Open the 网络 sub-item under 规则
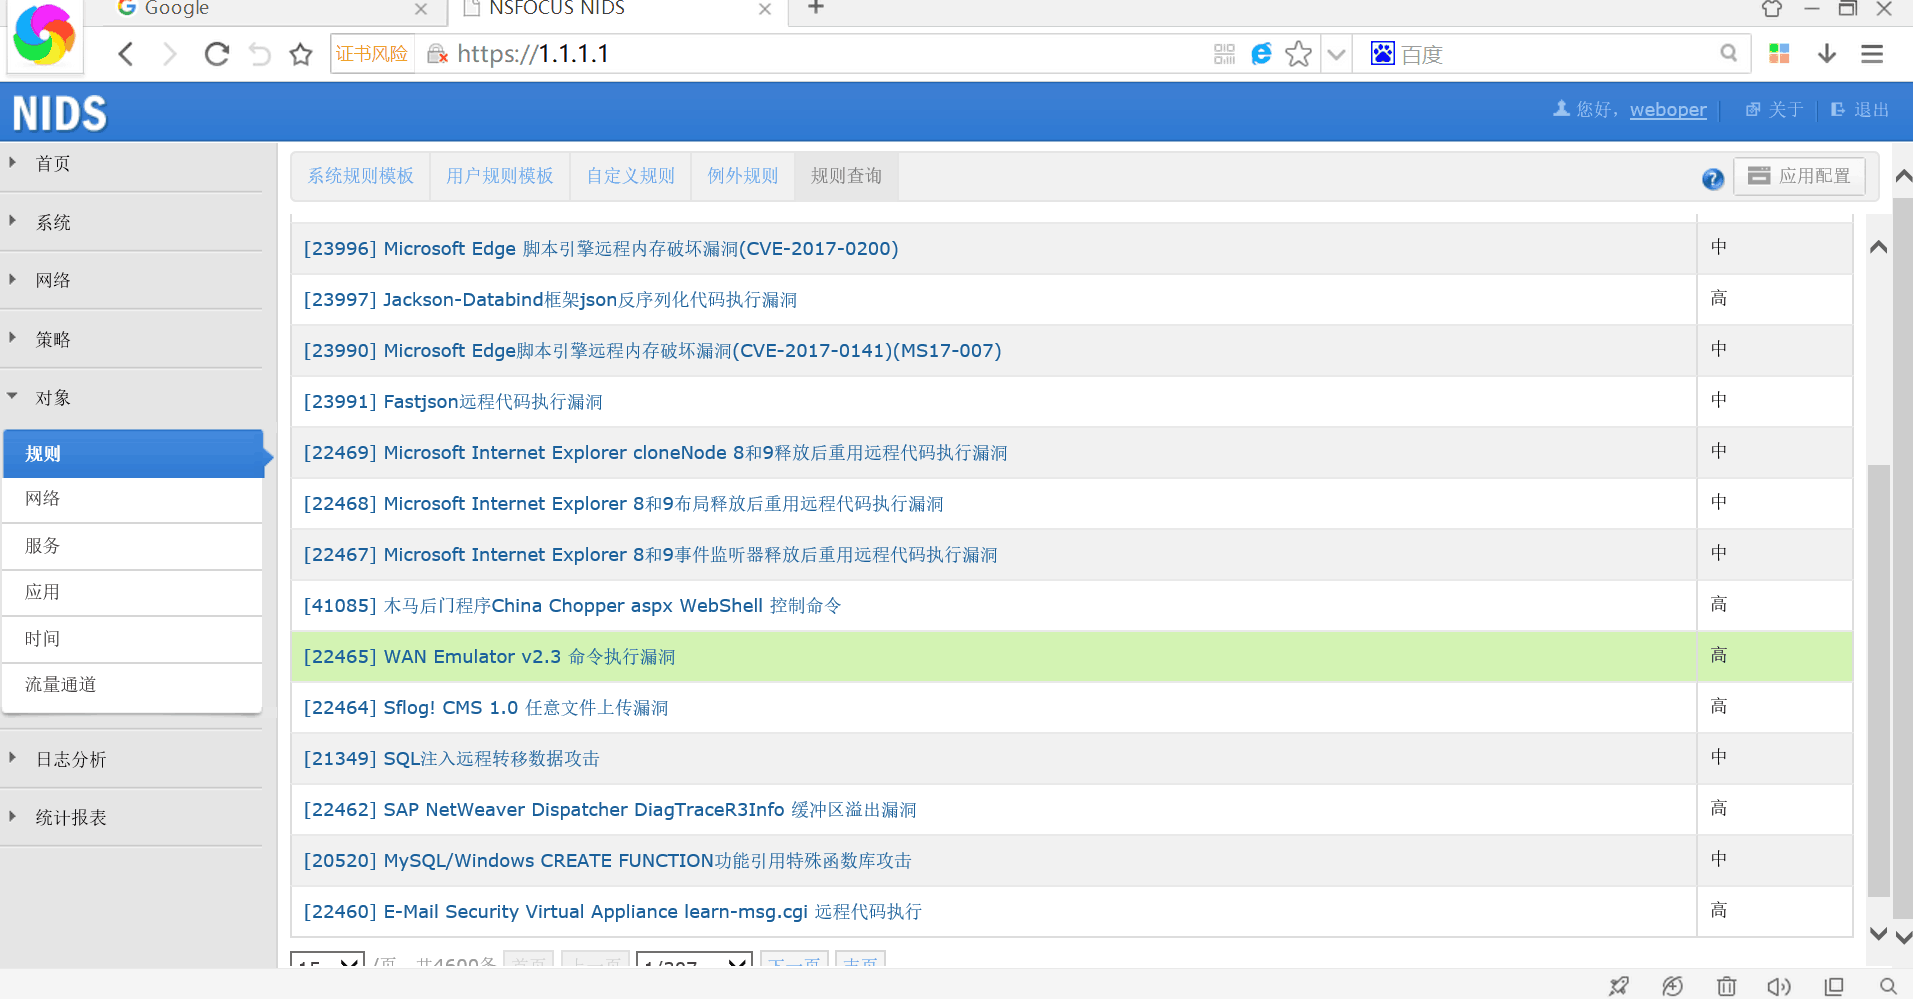 133,499
